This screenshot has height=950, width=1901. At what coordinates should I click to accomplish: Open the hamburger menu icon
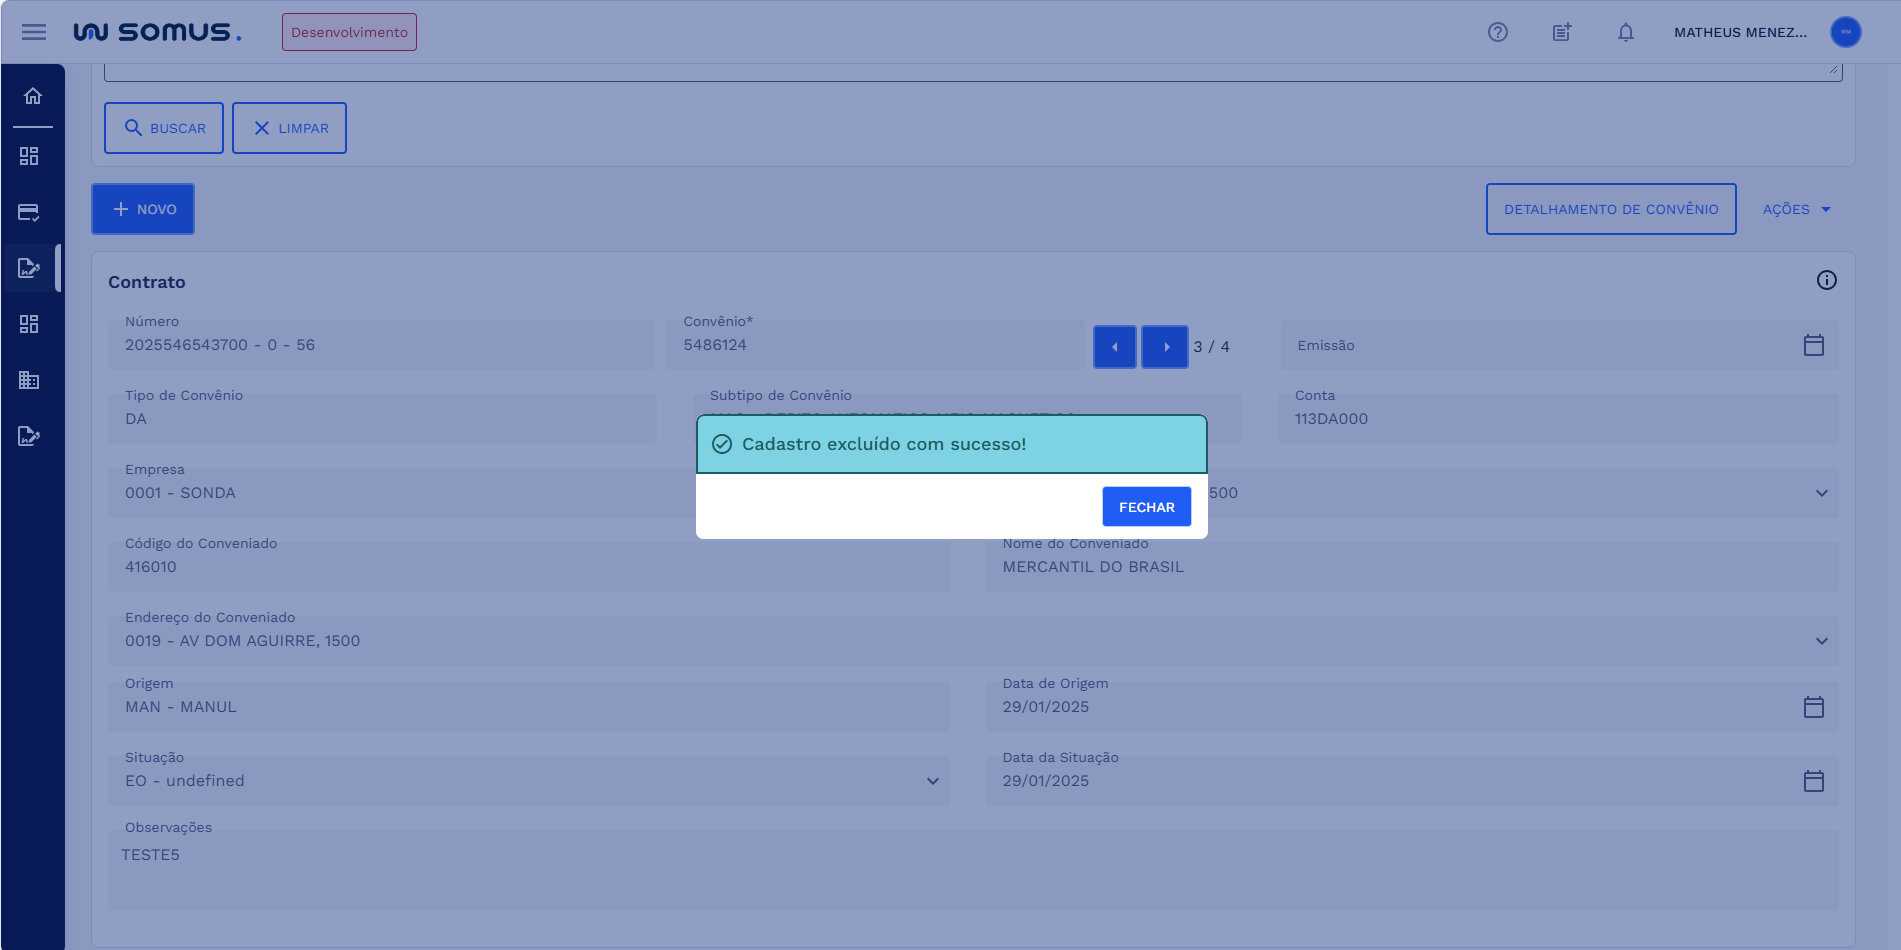pyautogui.click(x=34, y=32)
